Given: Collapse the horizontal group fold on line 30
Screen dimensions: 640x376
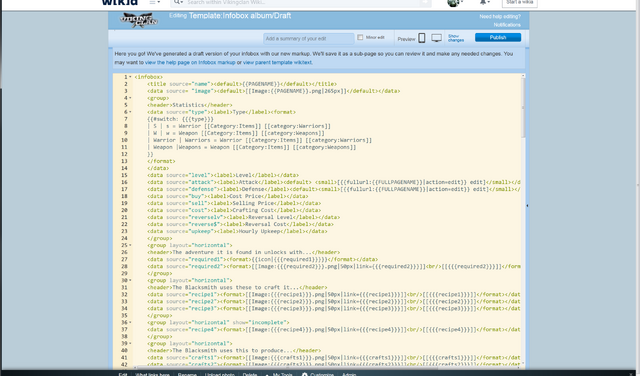Looking at the screenshot, I should (130, 280).
